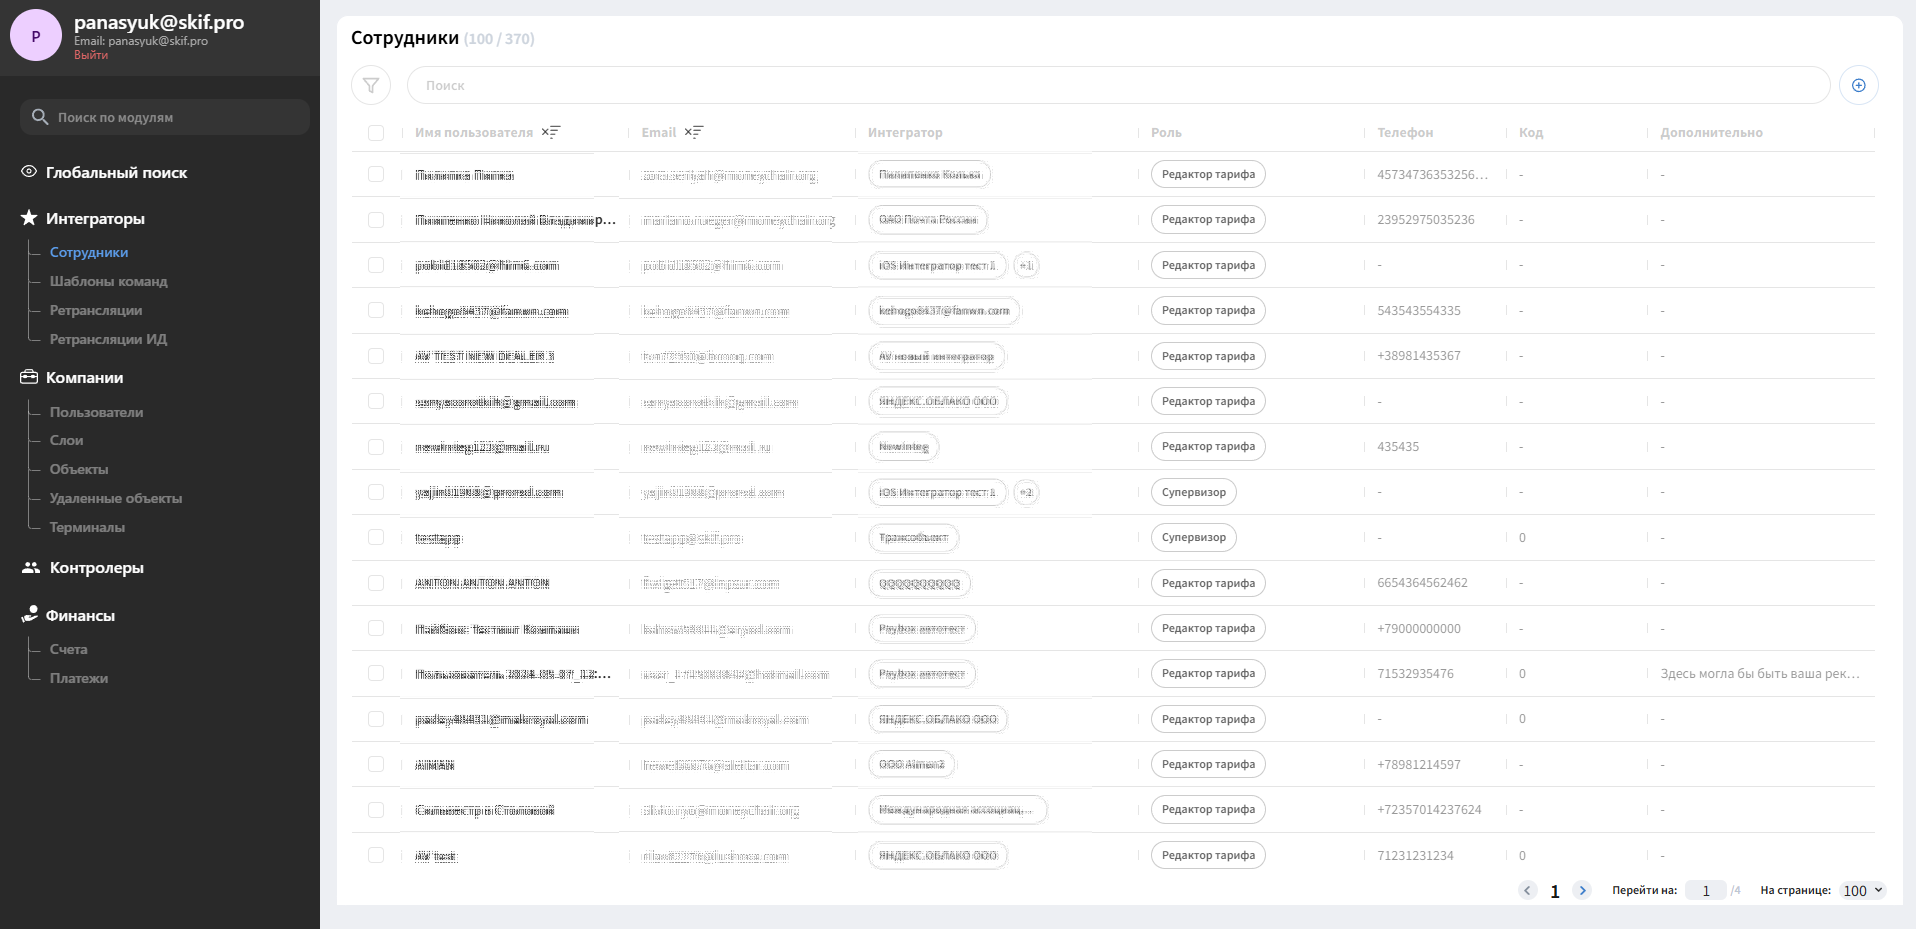The height and width of the screenshot is (929, 1916).
Task: Click Супервизор role button for testapp
Action: click(x=1194, y=537)
